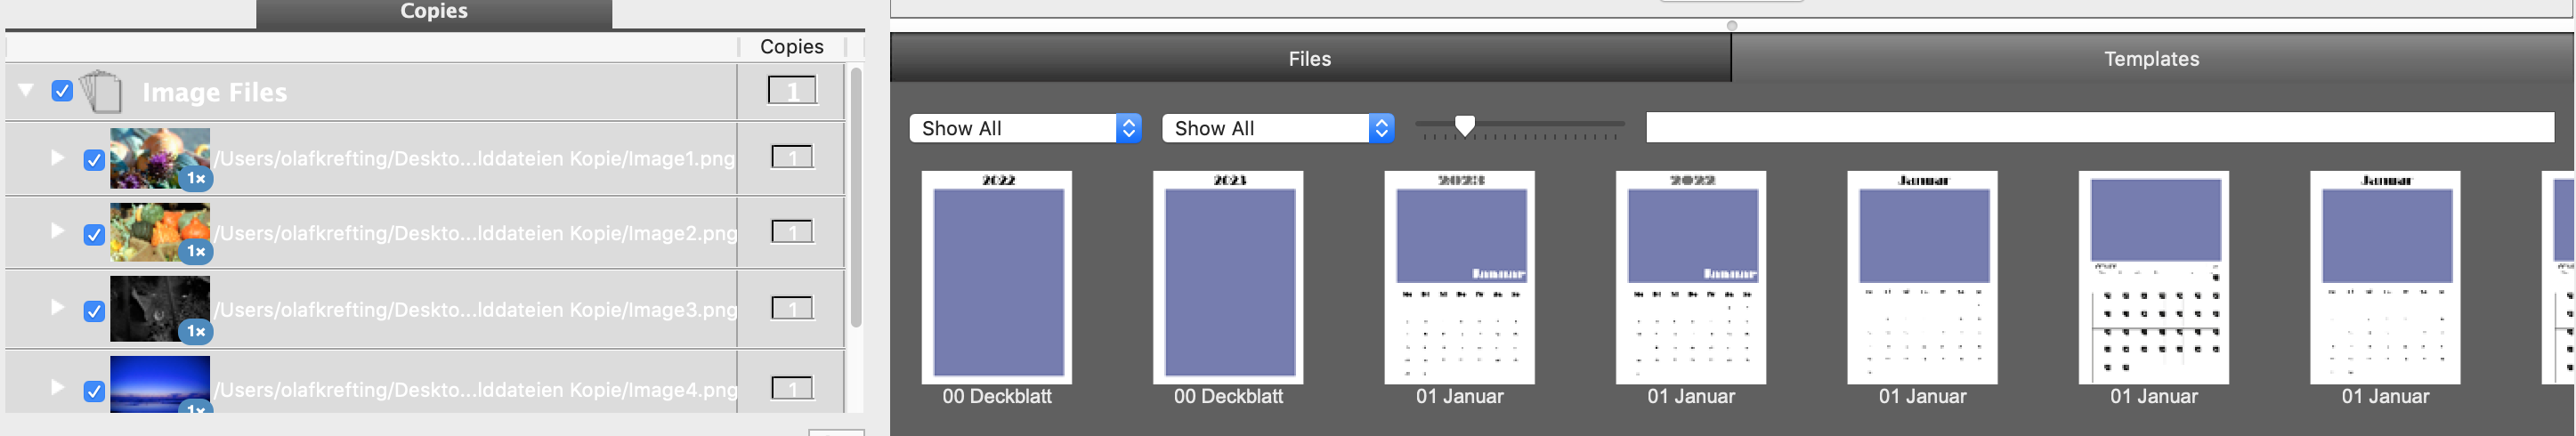Collapse the Image Files group
This screenshot has height=436, width=2576.
[x=27, y=90]
